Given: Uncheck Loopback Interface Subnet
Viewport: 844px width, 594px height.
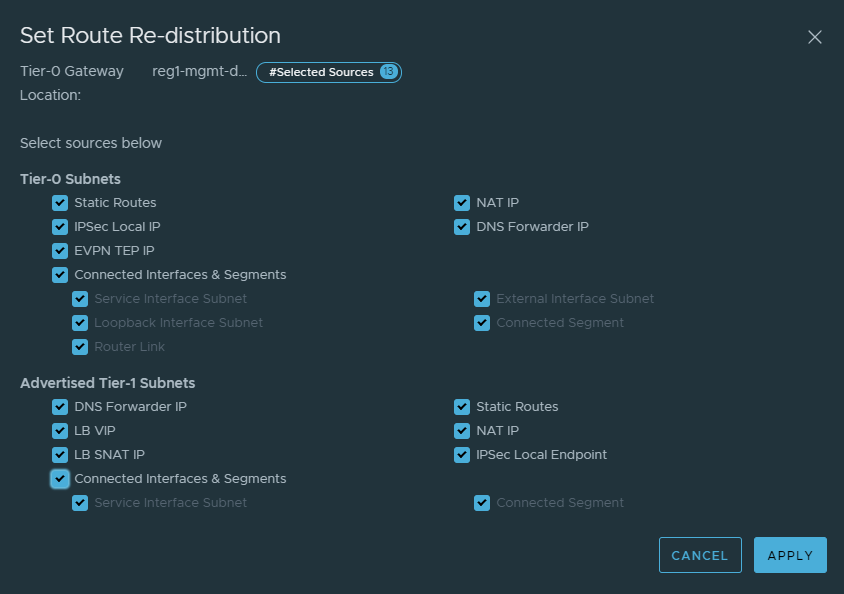Looking at the screenshot, I should [80, 323].
